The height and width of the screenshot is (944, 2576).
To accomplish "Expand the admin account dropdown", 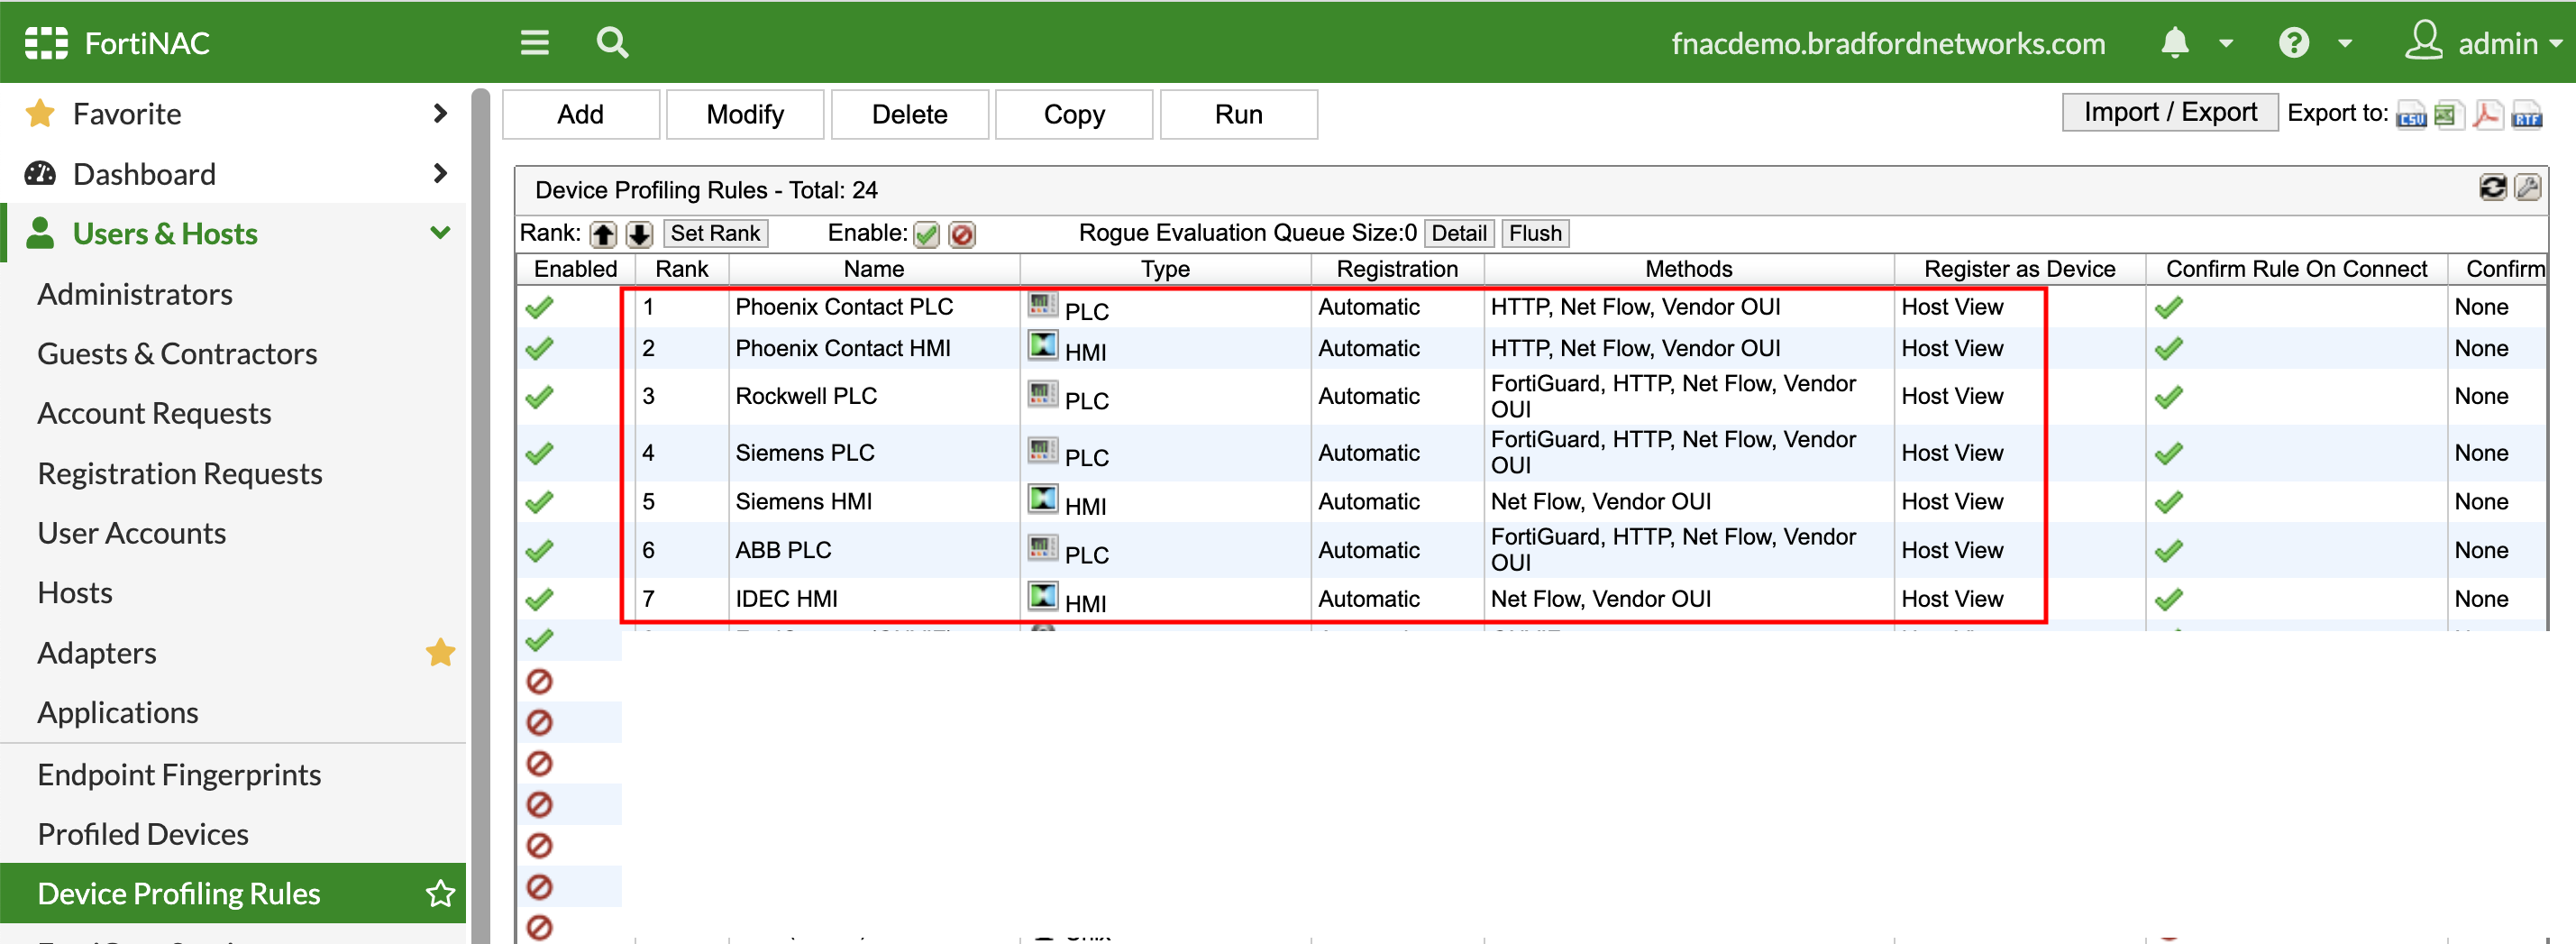I will [2556, 44].
